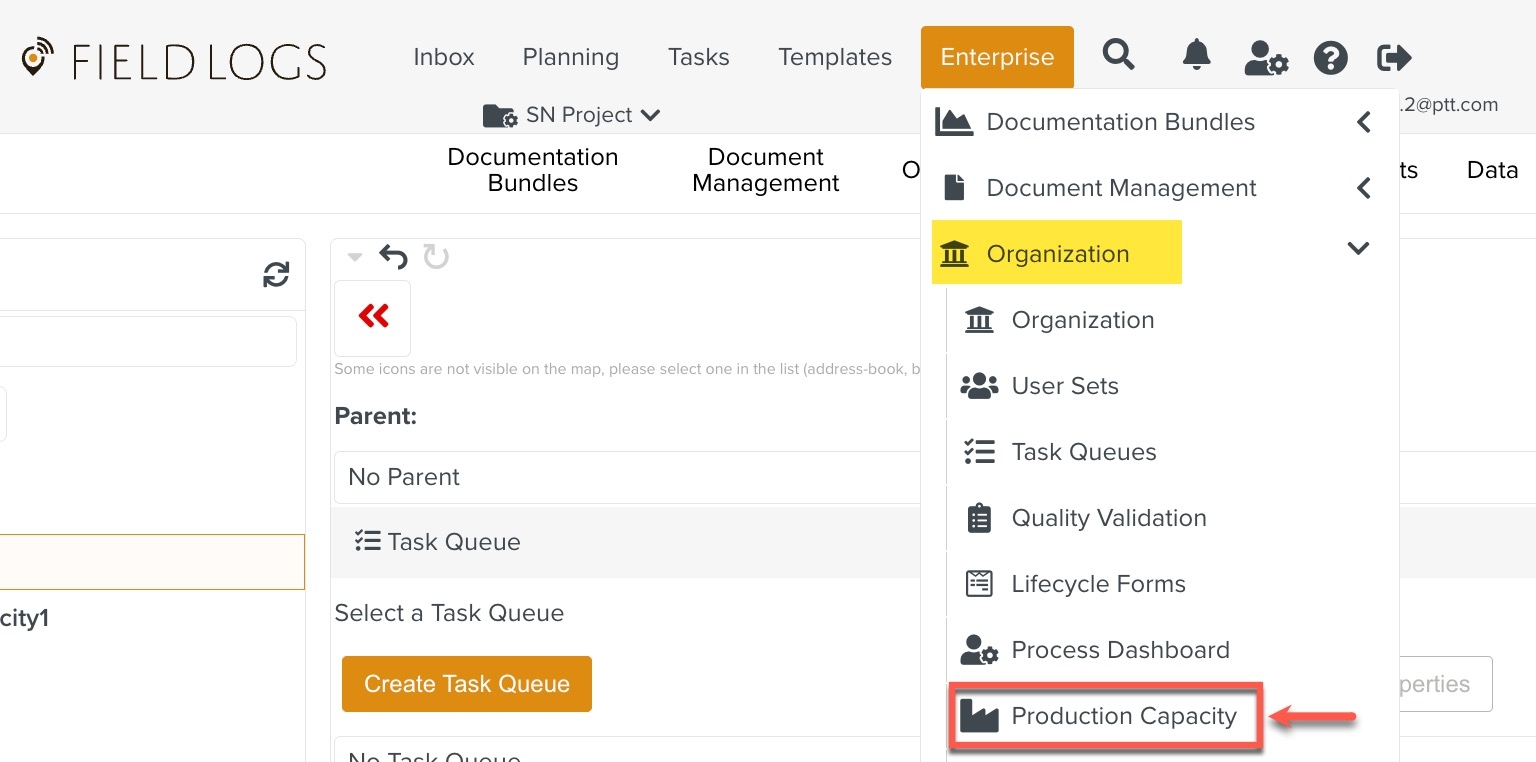1536x762 pixels.
Task: Click the search magnifier icon
Action: click(x=1118, y=56)
